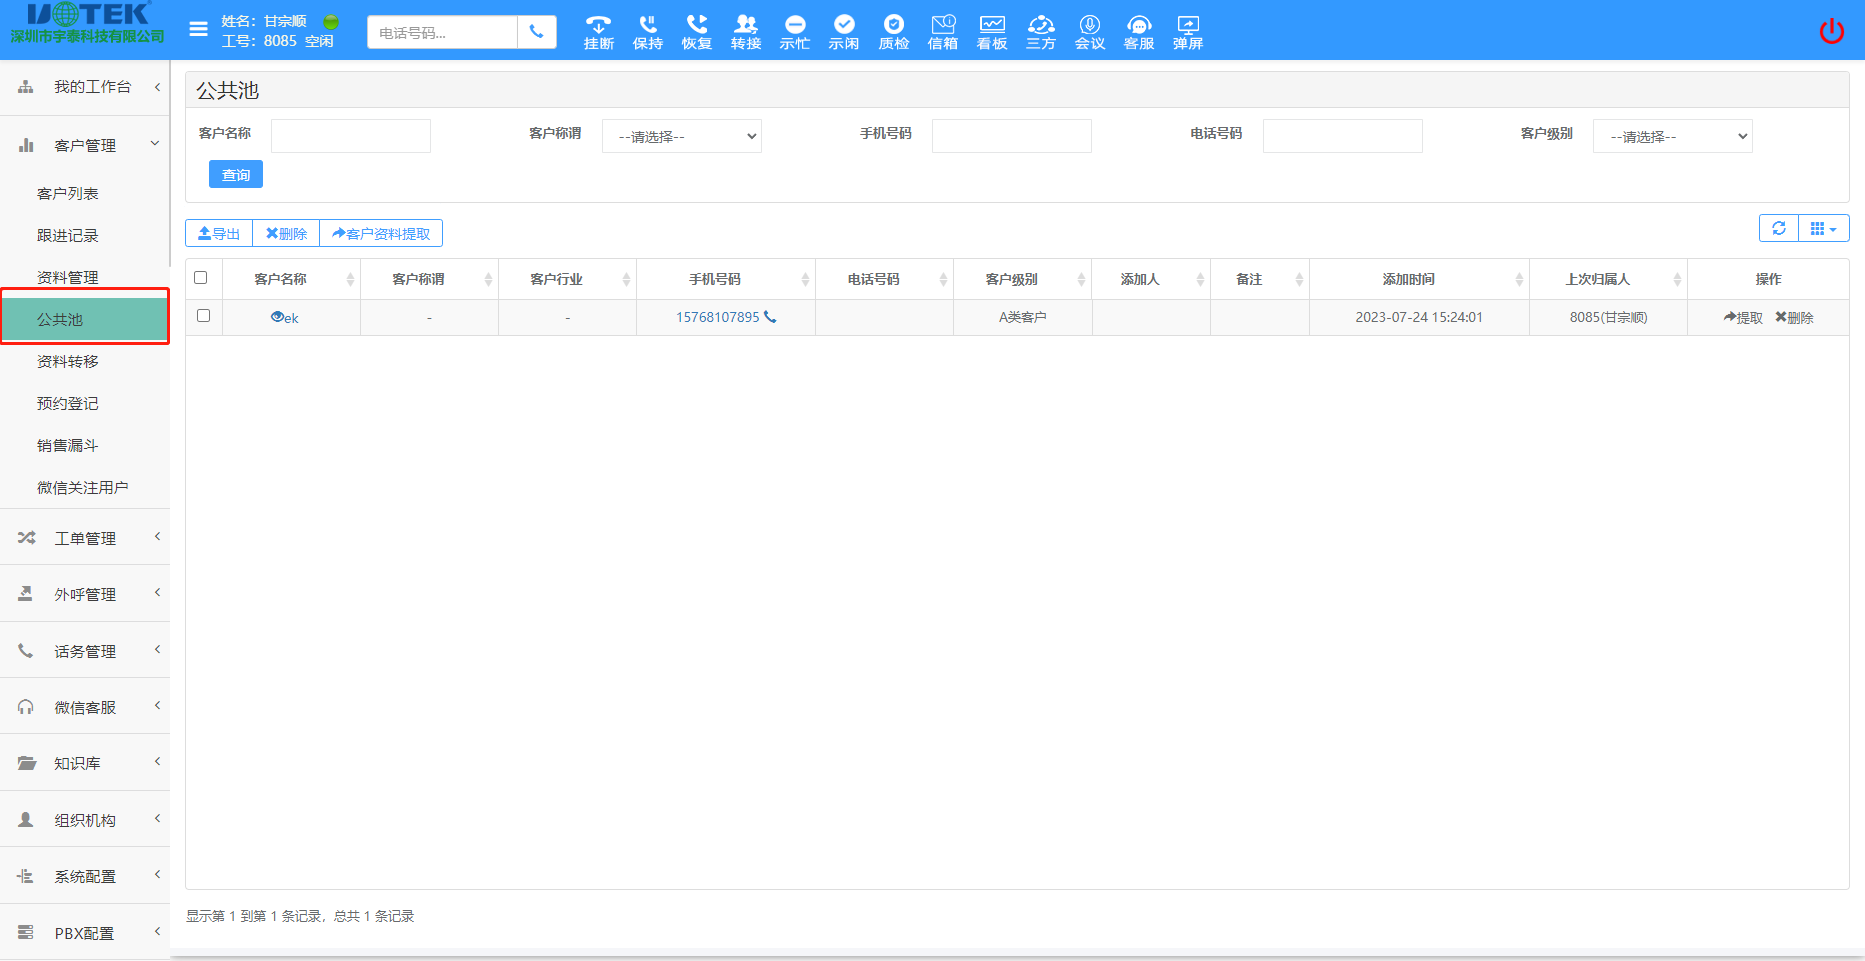Toggle the select-all header checkbox
Screen dimensions: 1865x961
[201, 278]
